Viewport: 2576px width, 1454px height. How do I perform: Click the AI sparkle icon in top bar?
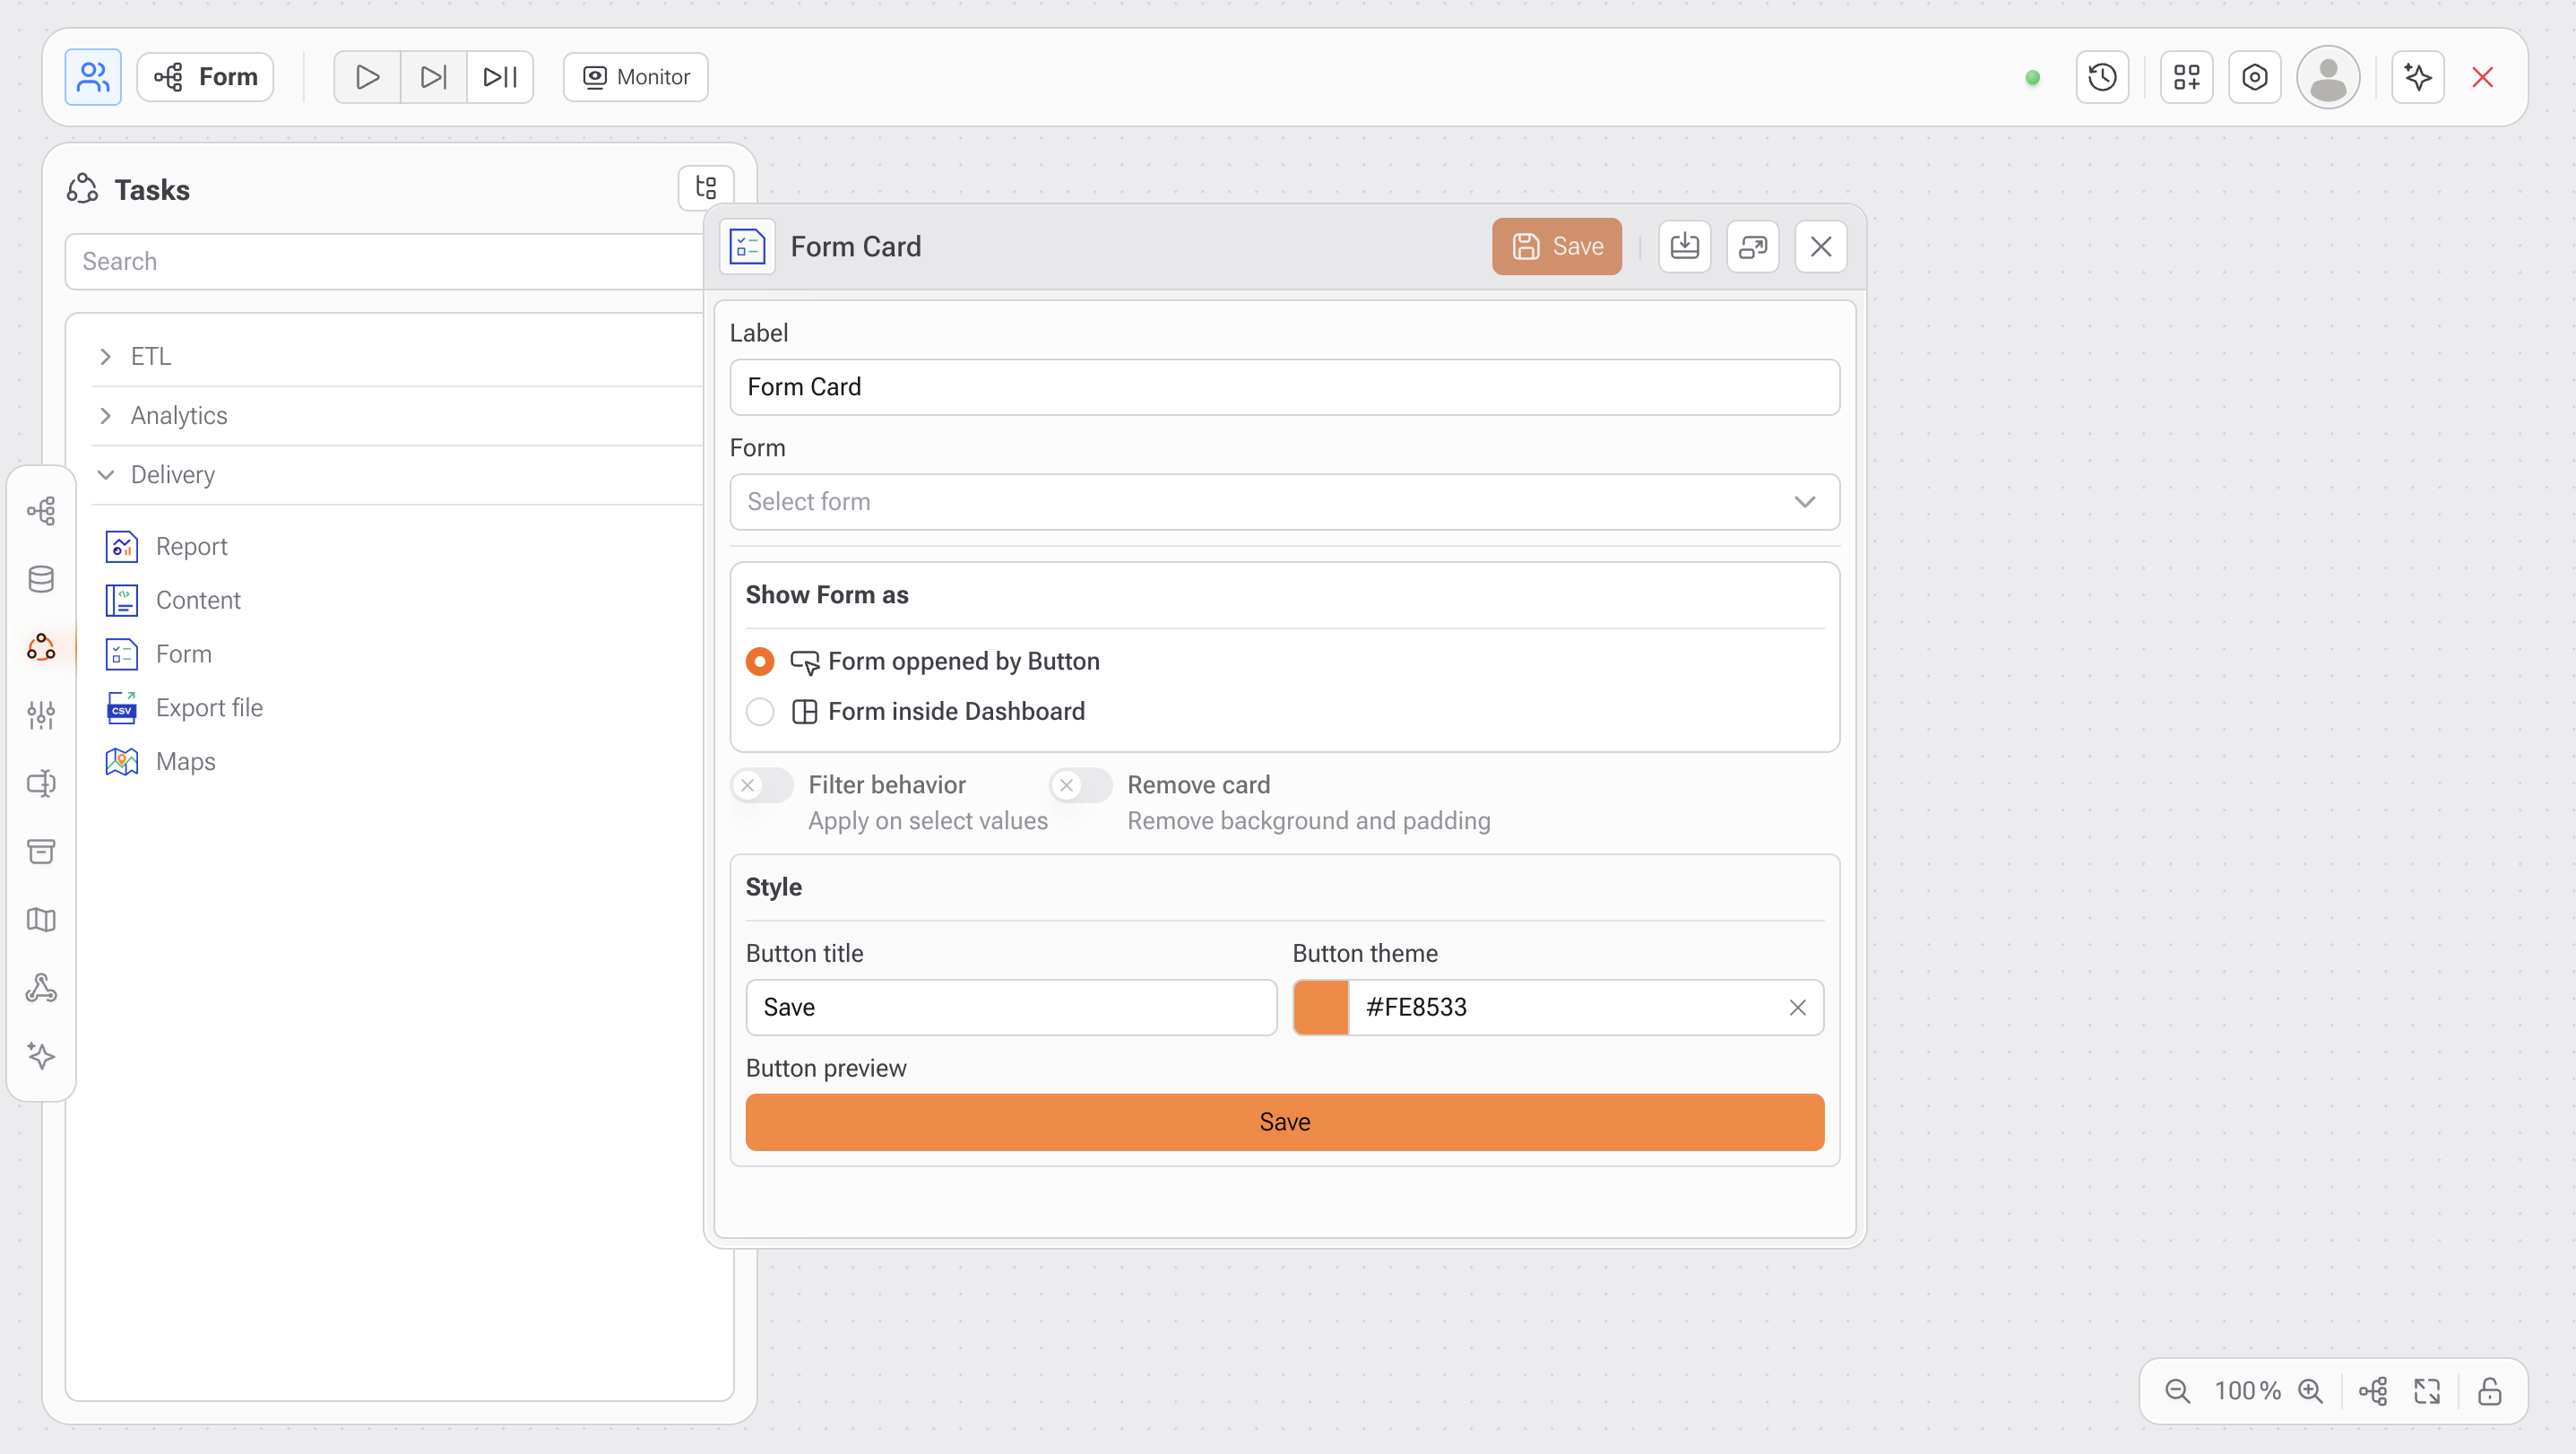(2417, 77)
